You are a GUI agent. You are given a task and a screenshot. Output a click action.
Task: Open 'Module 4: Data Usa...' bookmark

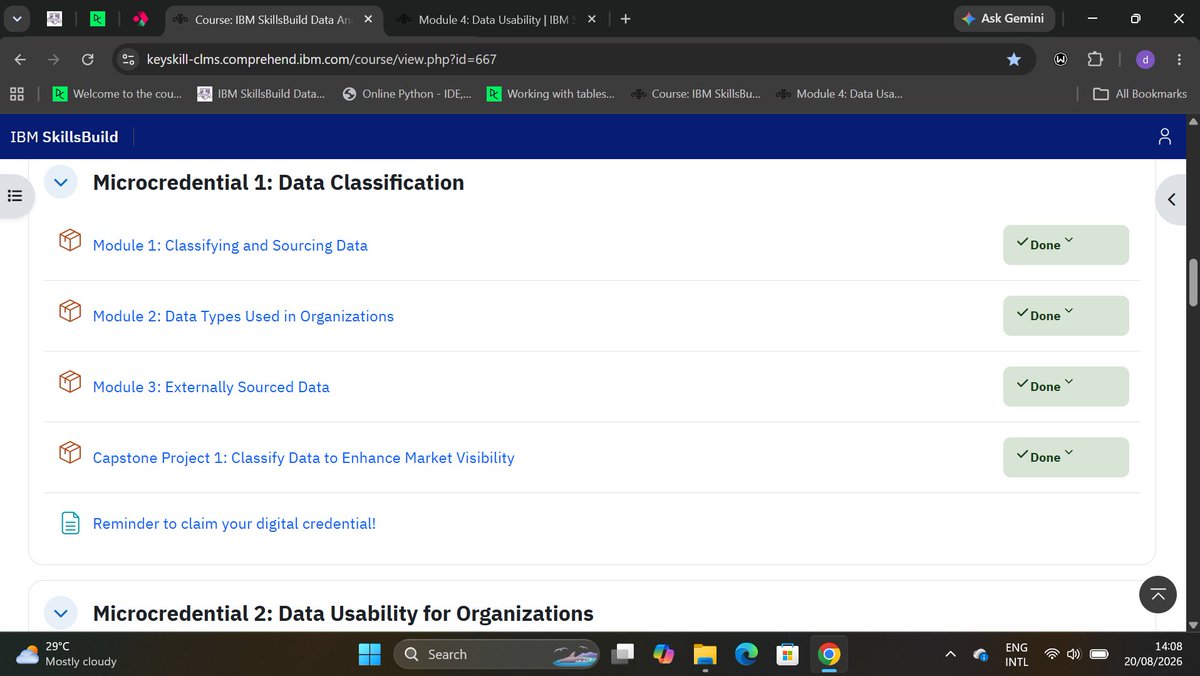(839, 94)
